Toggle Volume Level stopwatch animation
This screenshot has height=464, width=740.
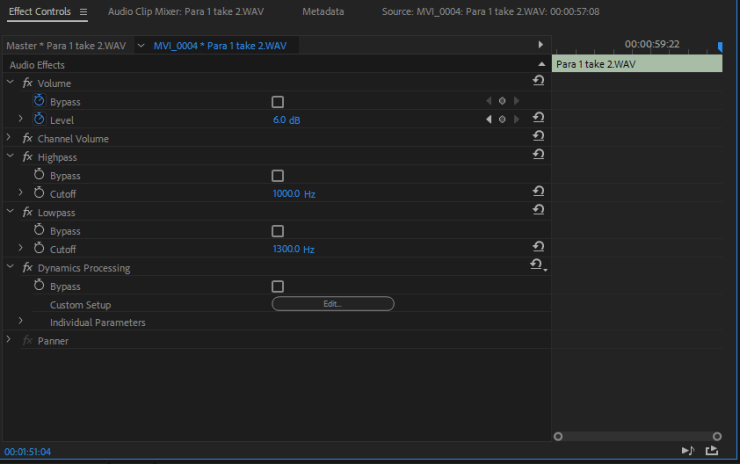click(39, 119)
